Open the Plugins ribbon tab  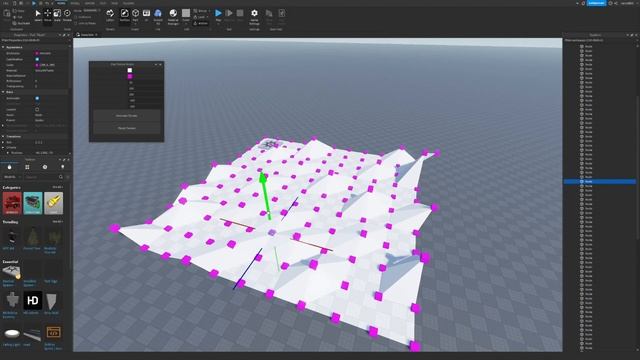point(129,3)
